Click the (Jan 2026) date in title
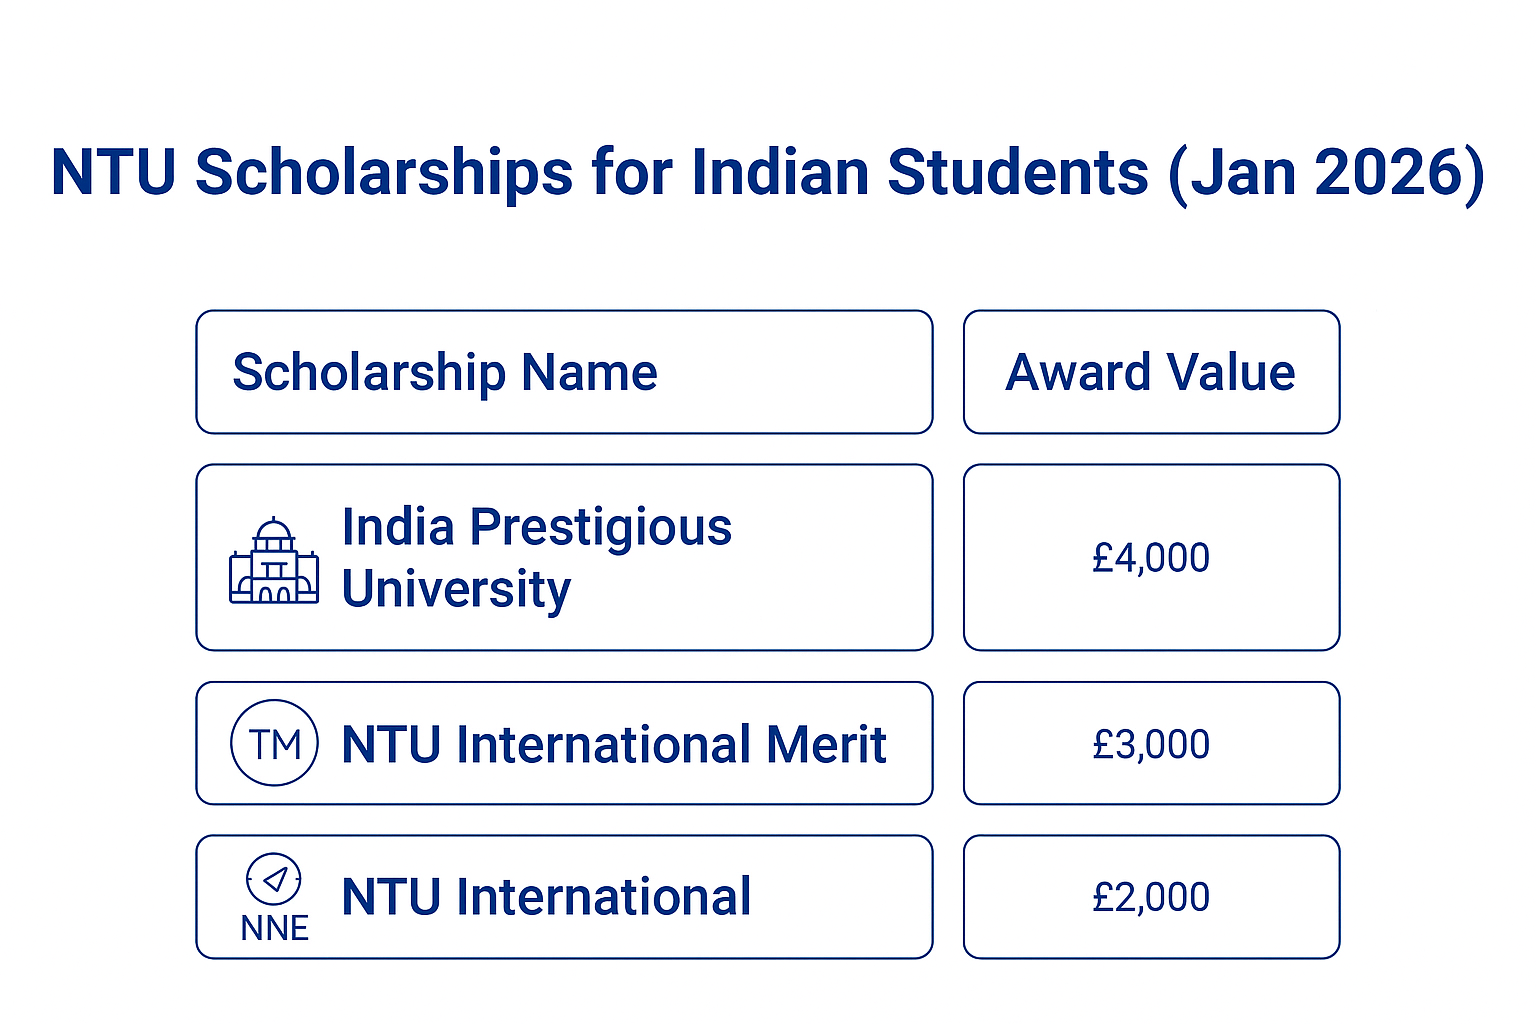Image resolution: width=1536 pixels, height=1024 pixels. point(1326,173)
